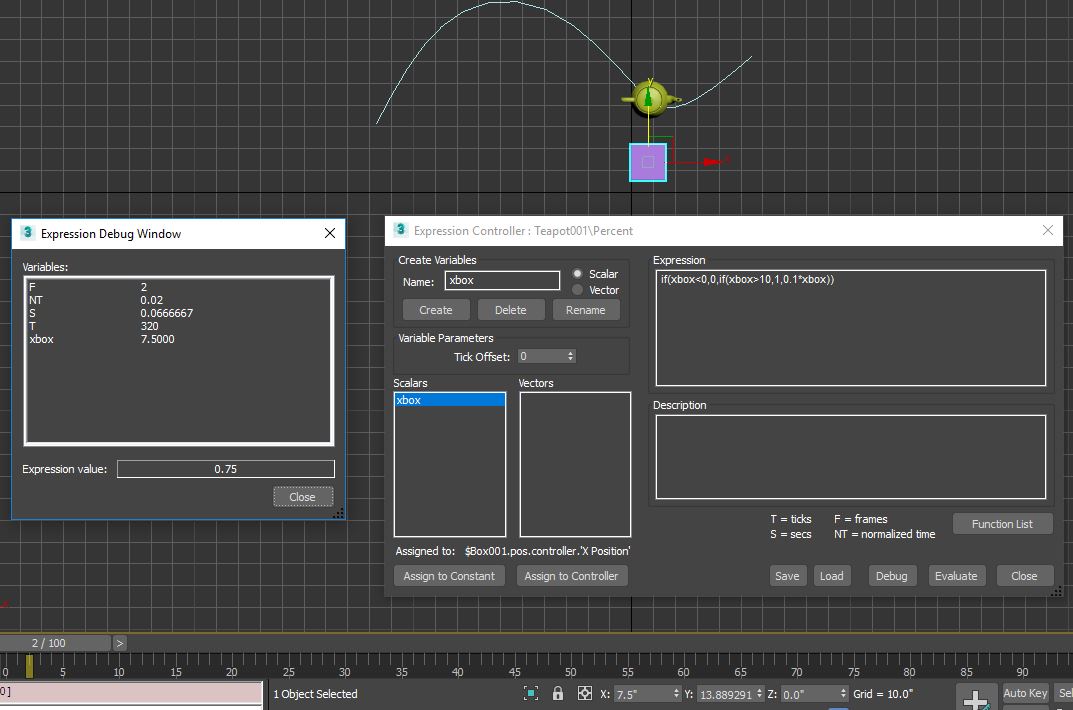Image resolution: width=1073 pixels, height=710 pixels.
Task: Click the Create variable button
Action: (x=435, y=309)
